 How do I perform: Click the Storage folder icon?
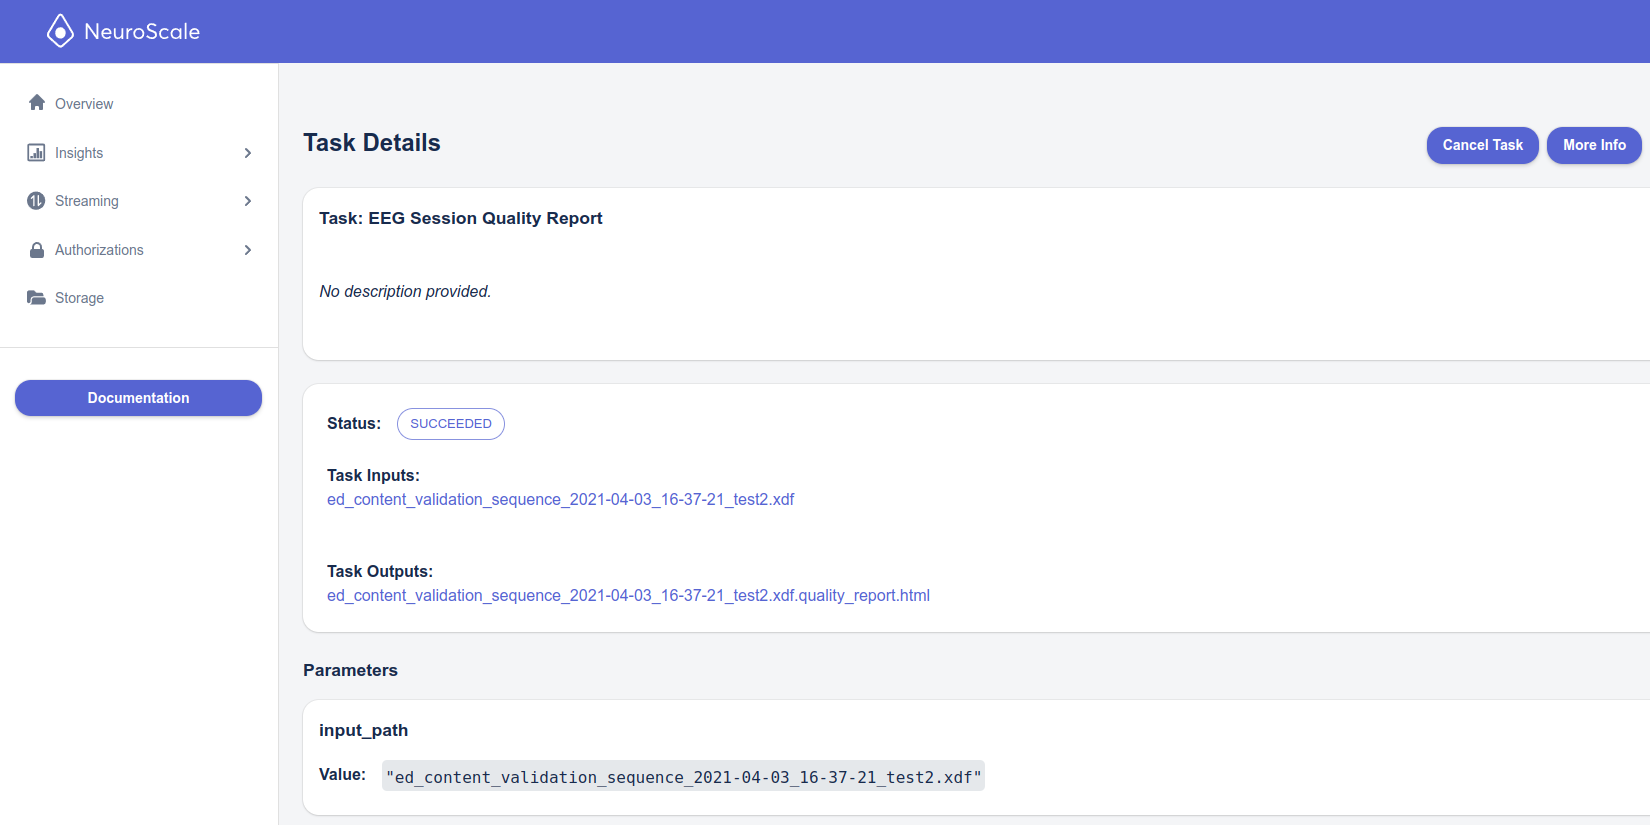(36, 298)
